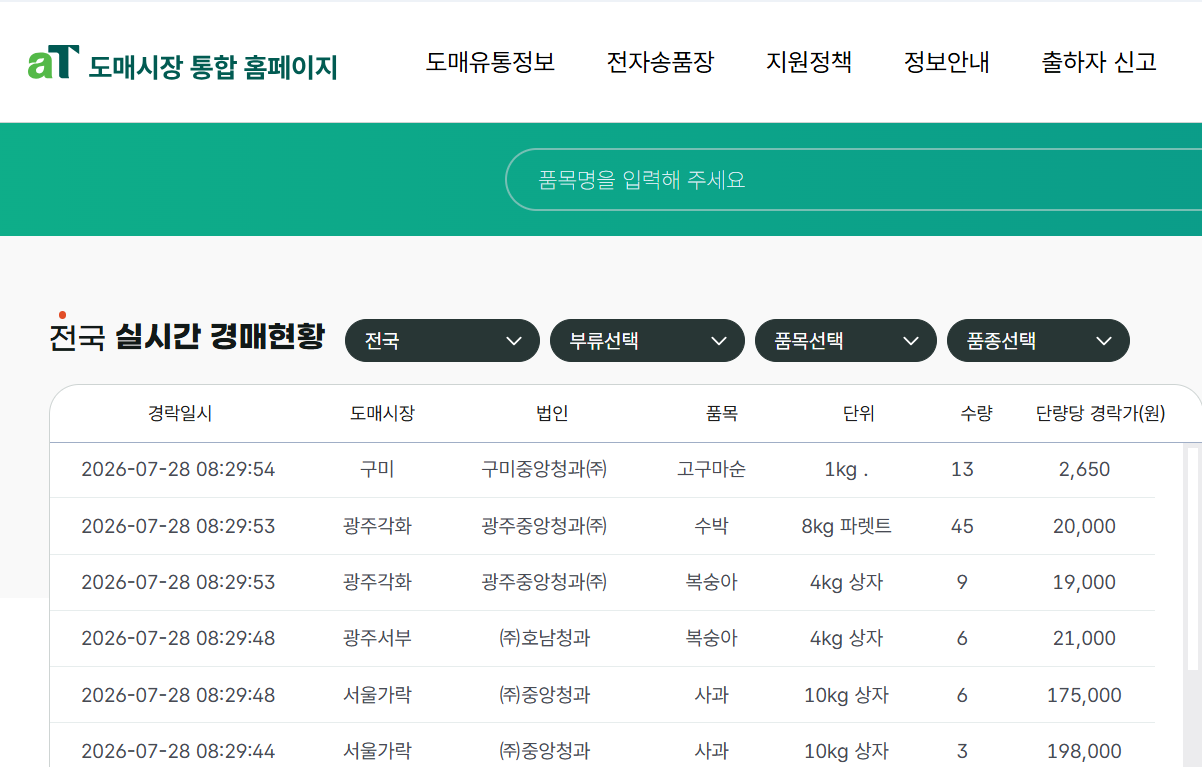The image size is (1202, 767).
Task: Open the aT 도매시장 통합 홈페이지 logo
Action: point(182,64)
